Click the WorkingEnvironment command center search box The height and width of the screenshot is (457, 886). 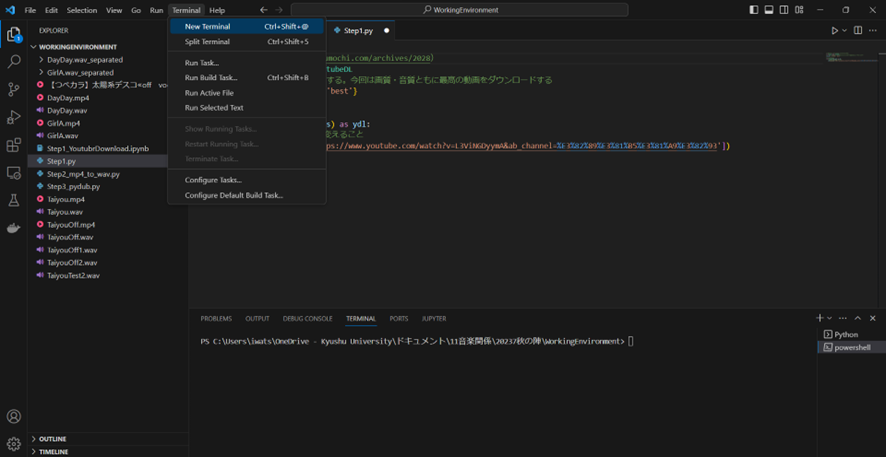tap(459, 10)
